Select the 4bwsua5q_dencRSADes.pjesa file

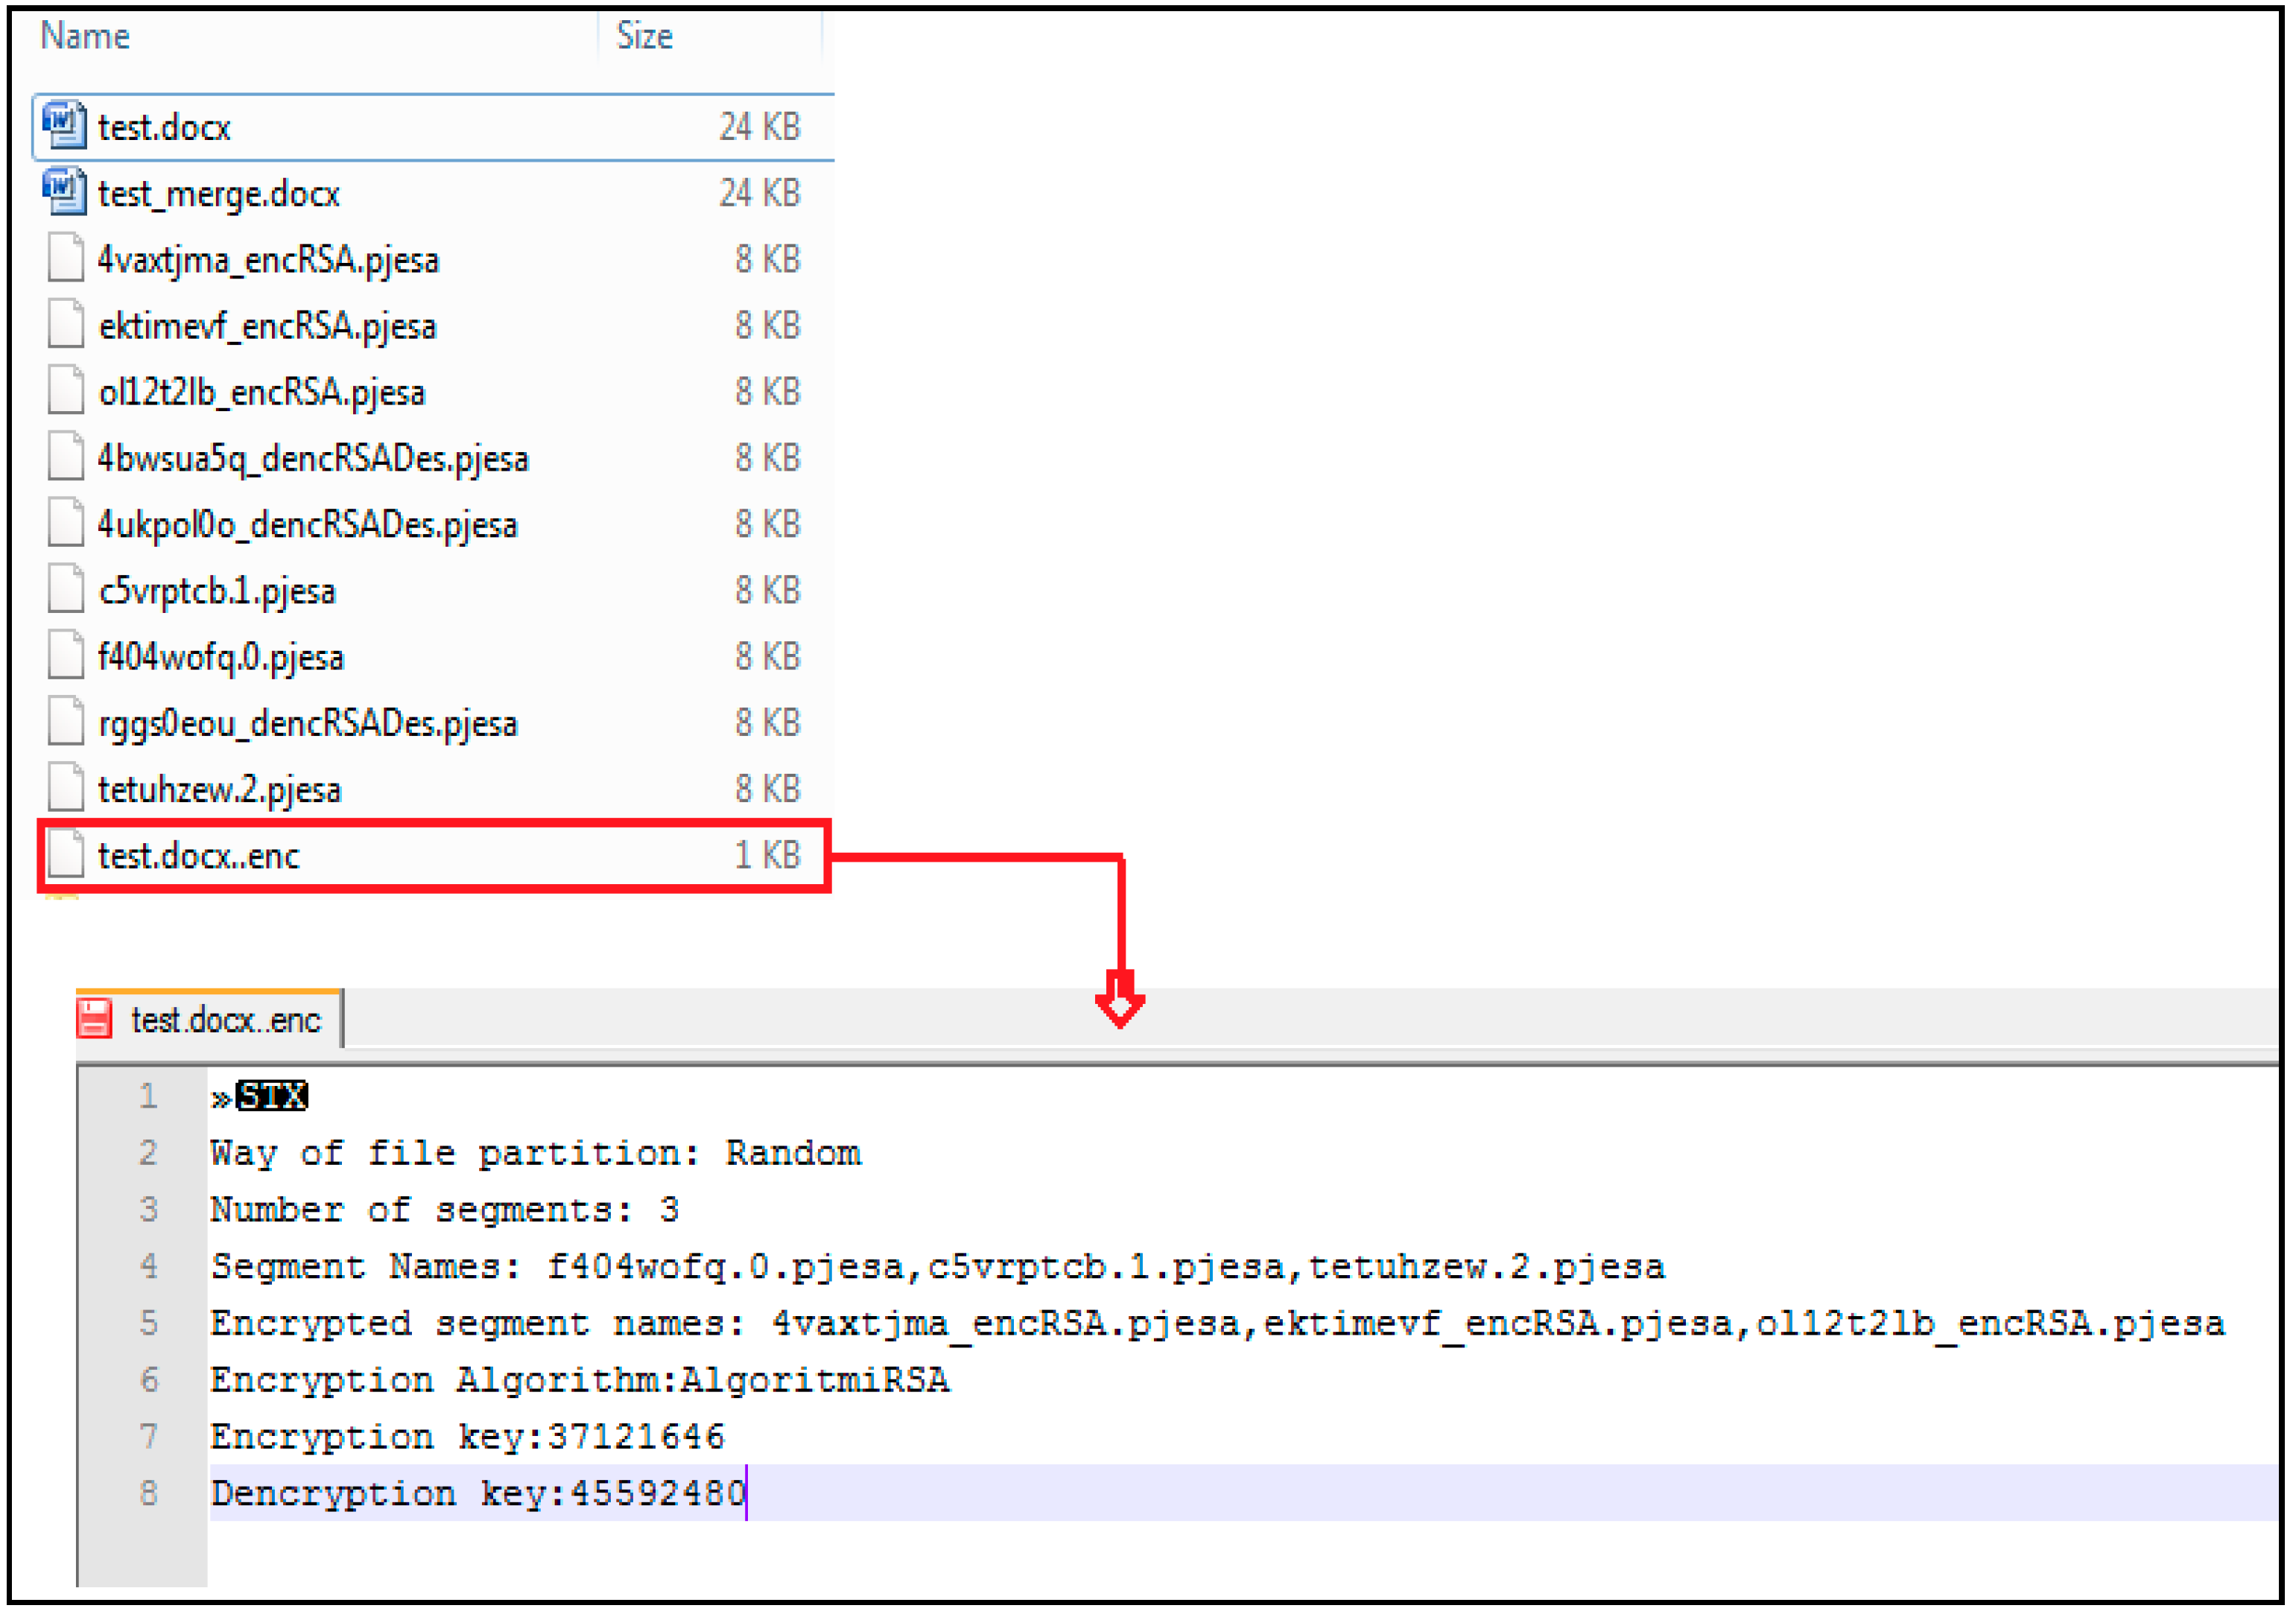(x=313, y=458)
